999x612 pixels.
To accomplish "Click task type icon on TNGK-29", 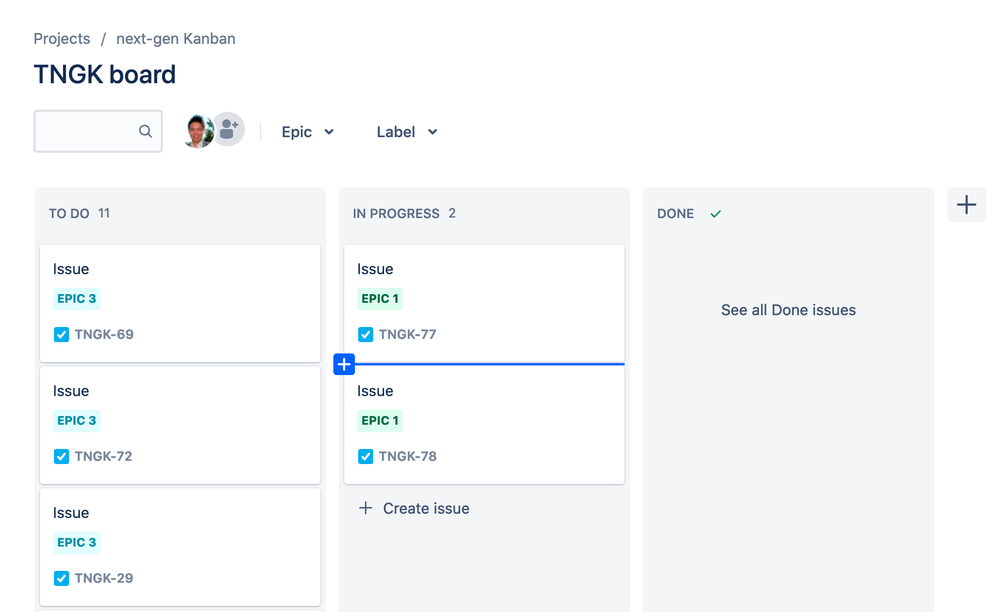I will coord(61,578).
